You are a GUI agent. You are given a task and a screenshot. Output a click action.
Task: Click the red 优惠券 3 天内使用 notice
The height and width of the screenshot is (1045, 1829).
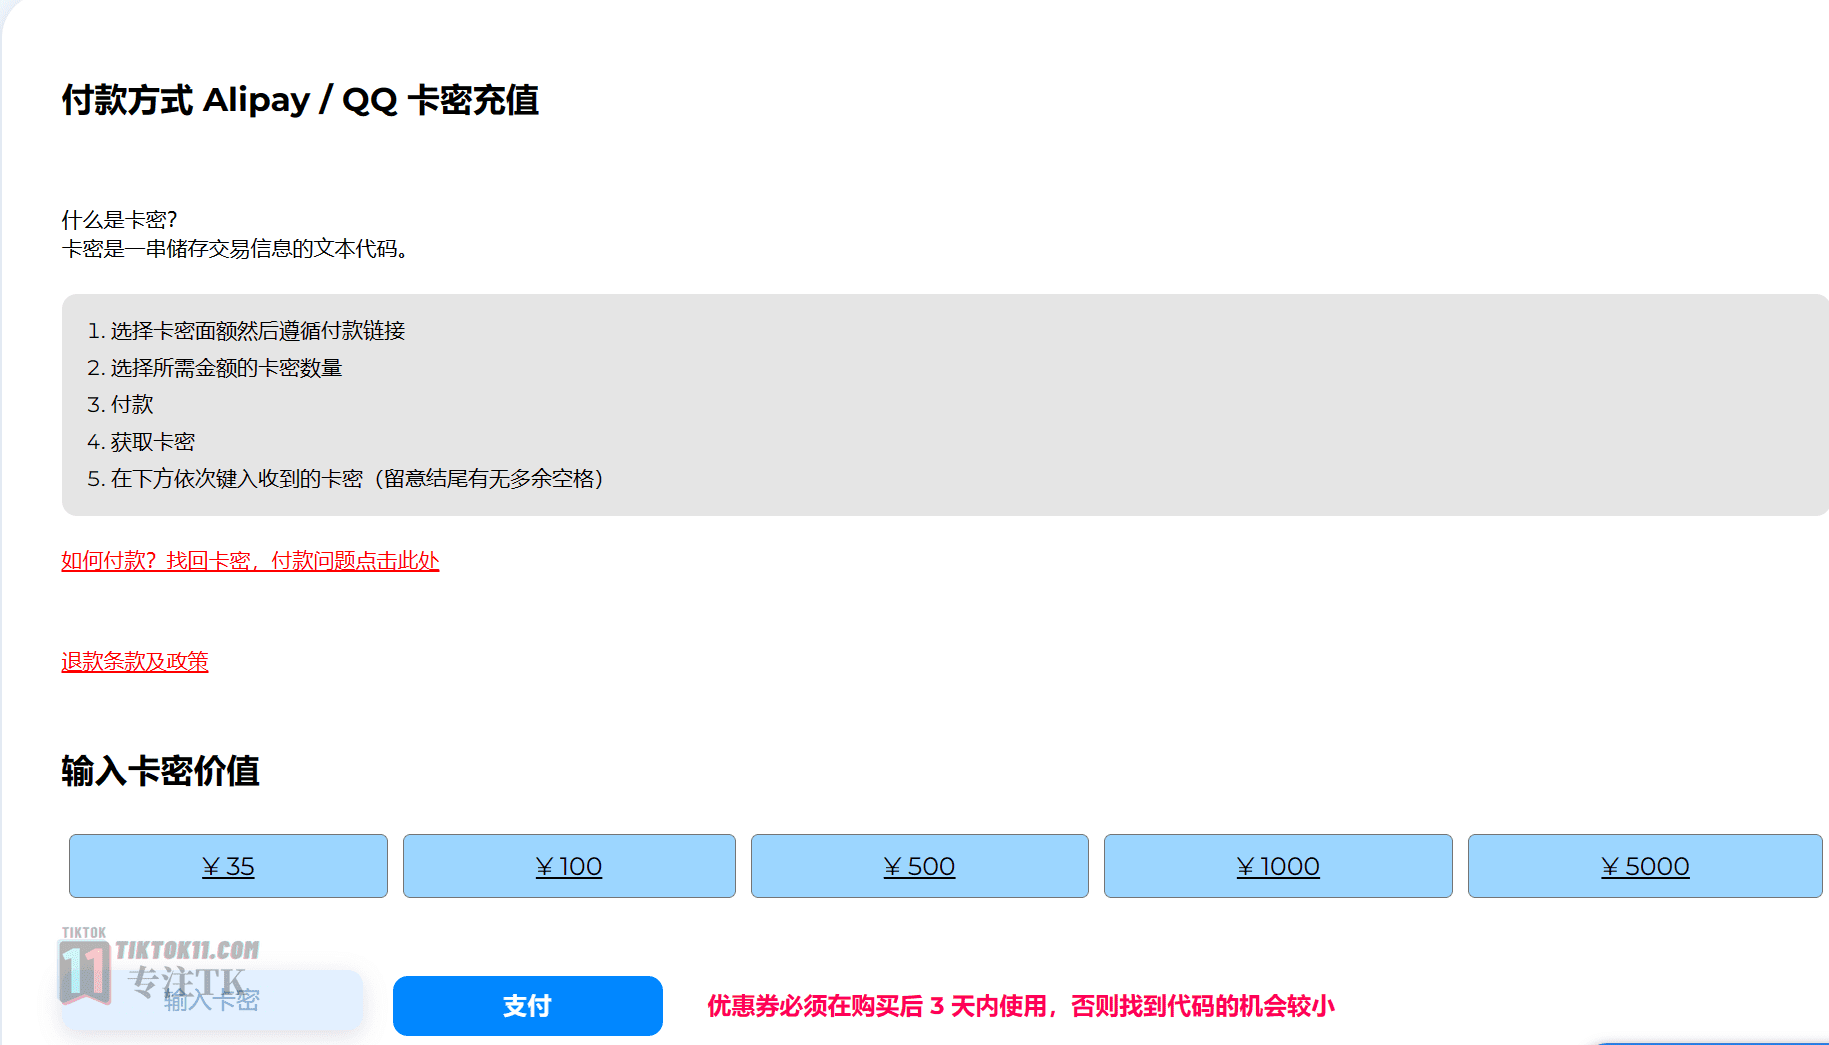(x=1021, y=1006)
